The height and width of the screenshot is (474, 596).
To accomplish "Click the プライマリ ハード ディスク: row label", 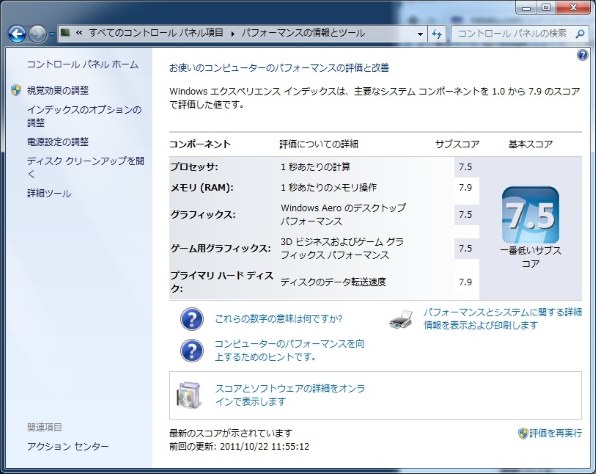I will point(222,282).
